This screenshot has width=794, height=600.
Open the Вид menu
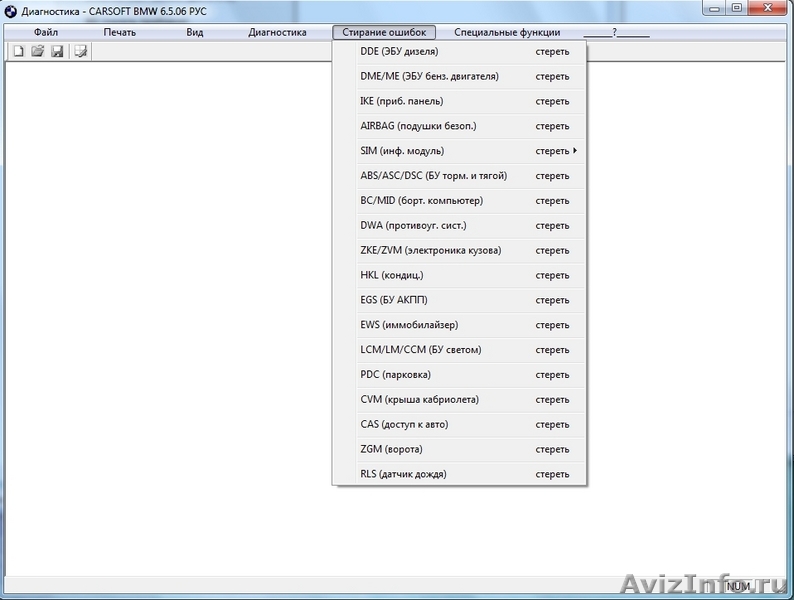(194, 32)
